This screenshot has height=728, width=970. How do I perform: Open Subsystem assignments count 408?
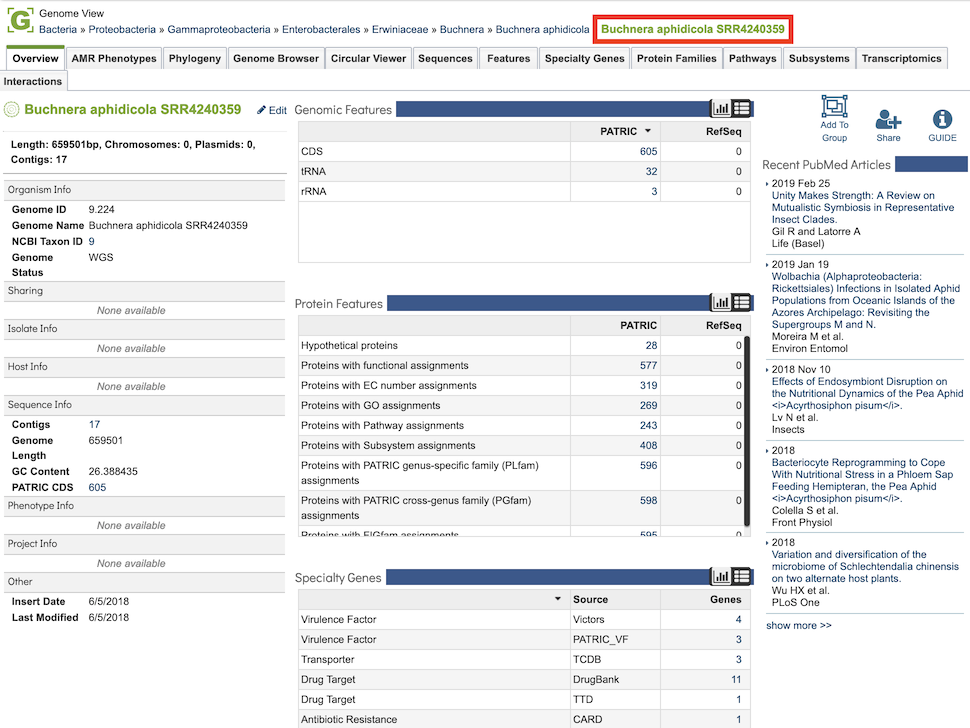pyautogui.click(x=648, y=445)
